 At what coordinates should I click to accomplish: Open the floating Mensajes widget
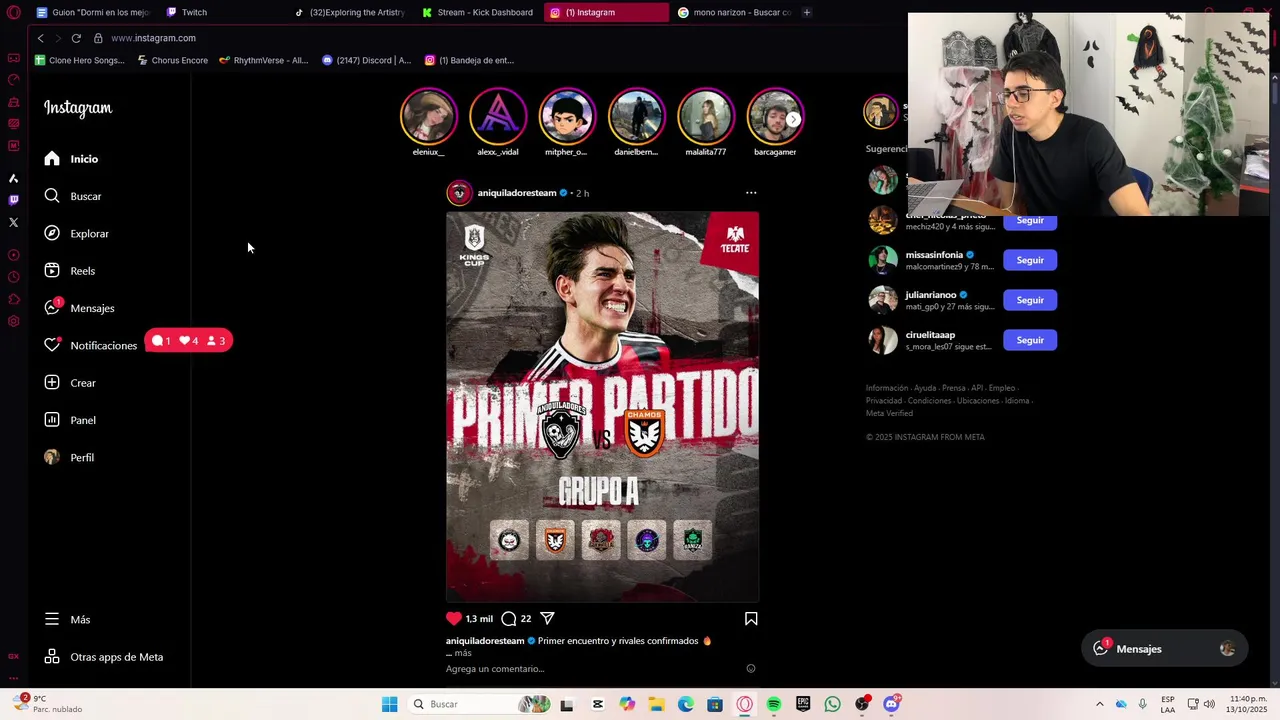tap(1164, 649)
